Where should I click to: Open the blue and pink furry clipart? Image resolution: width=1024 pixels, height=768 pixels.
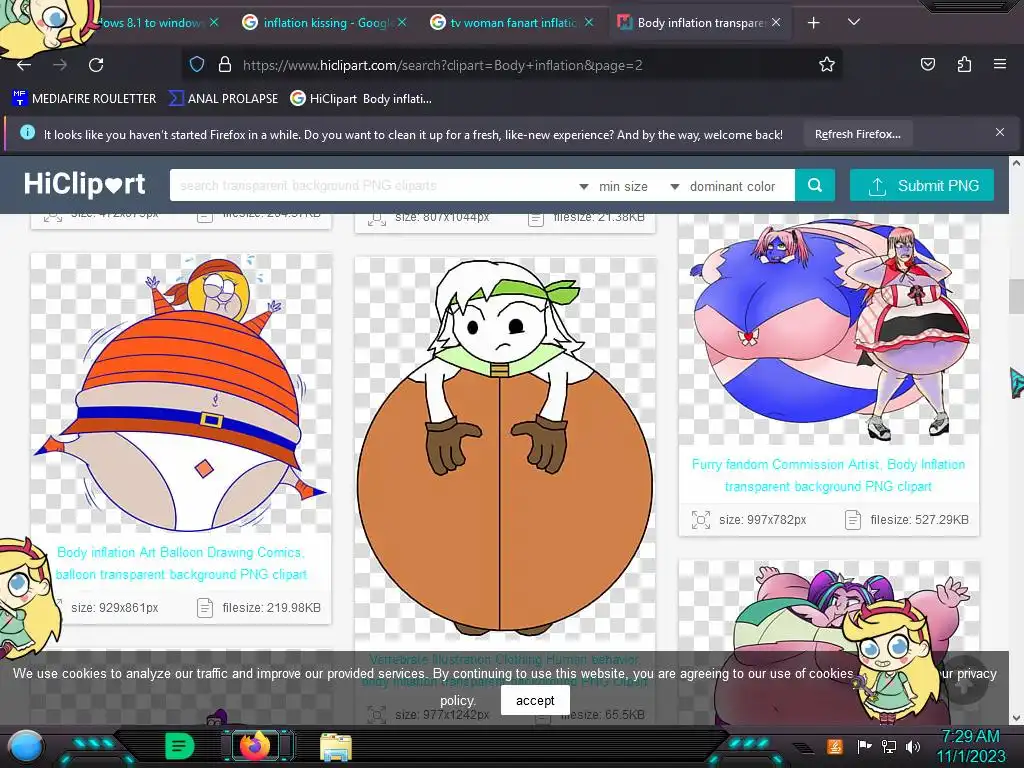829,330
